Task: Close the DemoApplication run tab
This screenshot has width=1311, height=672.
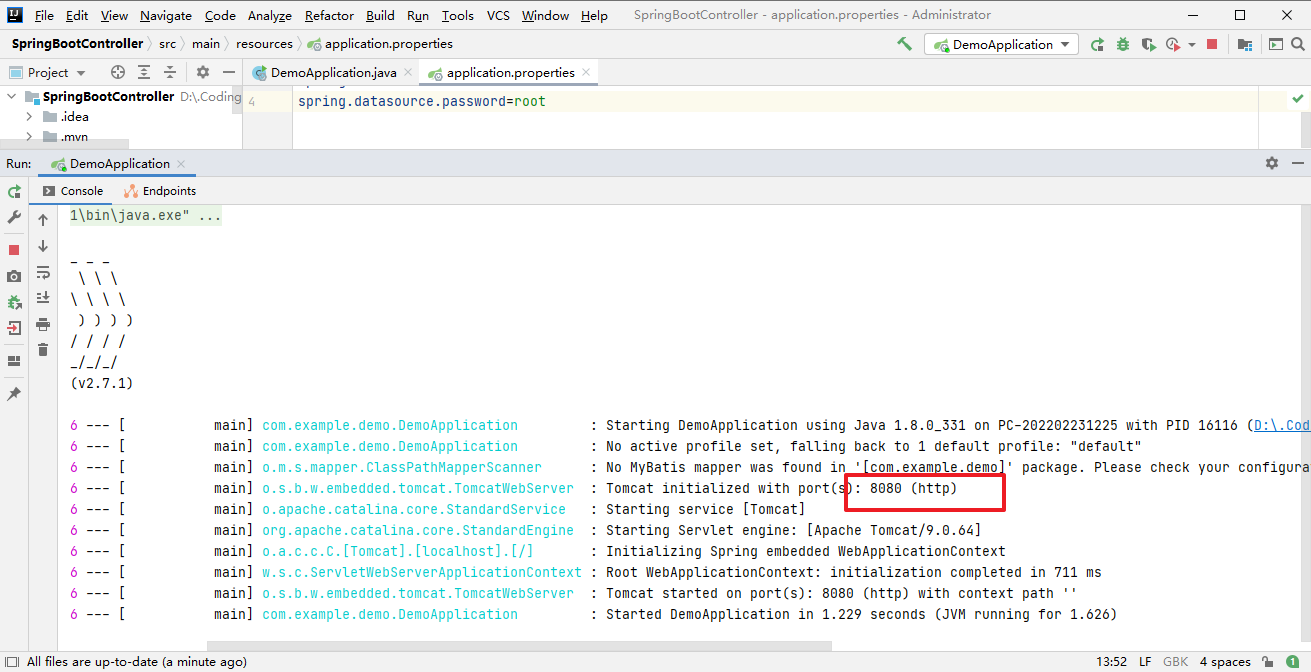Action: (x=180, y=164)
